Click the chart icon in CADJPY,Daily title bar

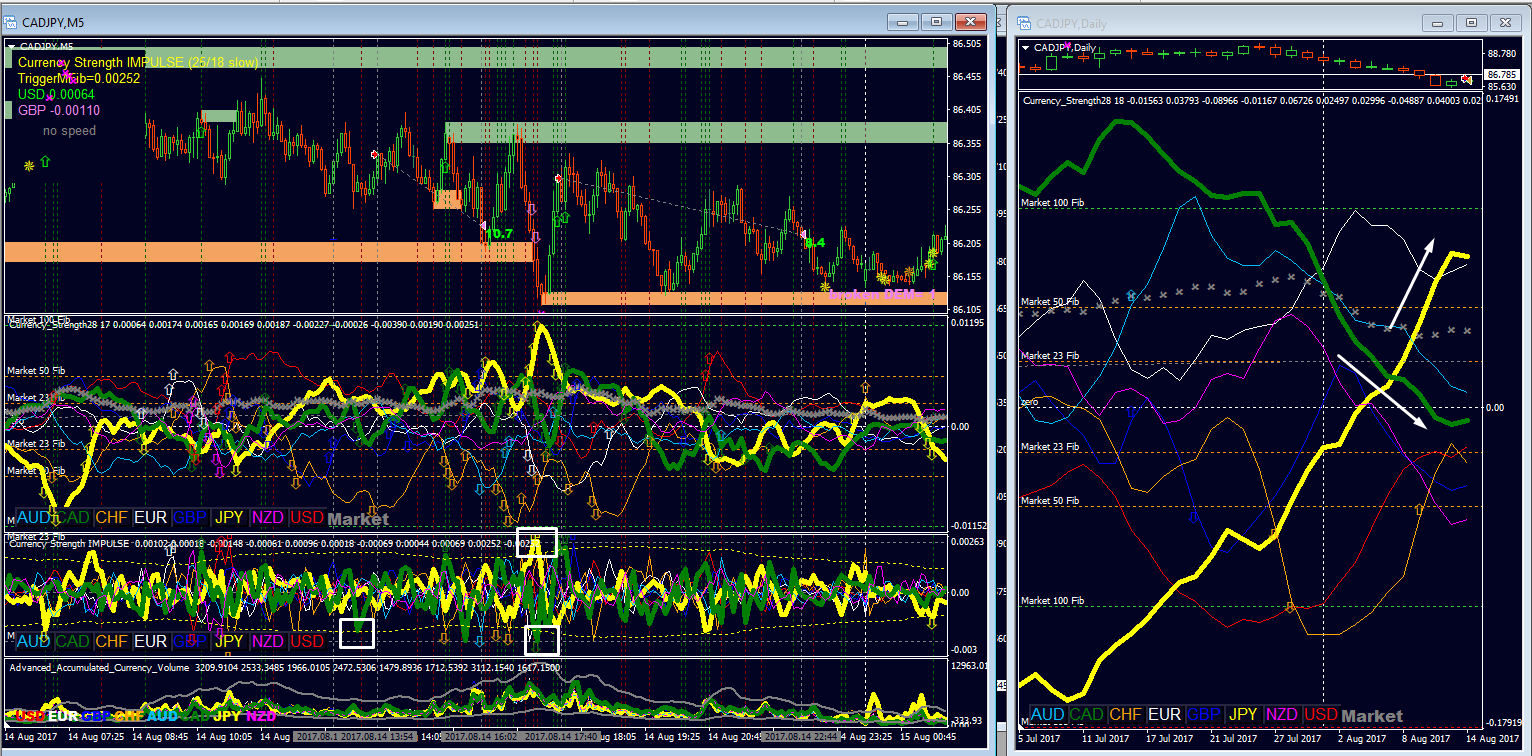tap(1023, 21)
